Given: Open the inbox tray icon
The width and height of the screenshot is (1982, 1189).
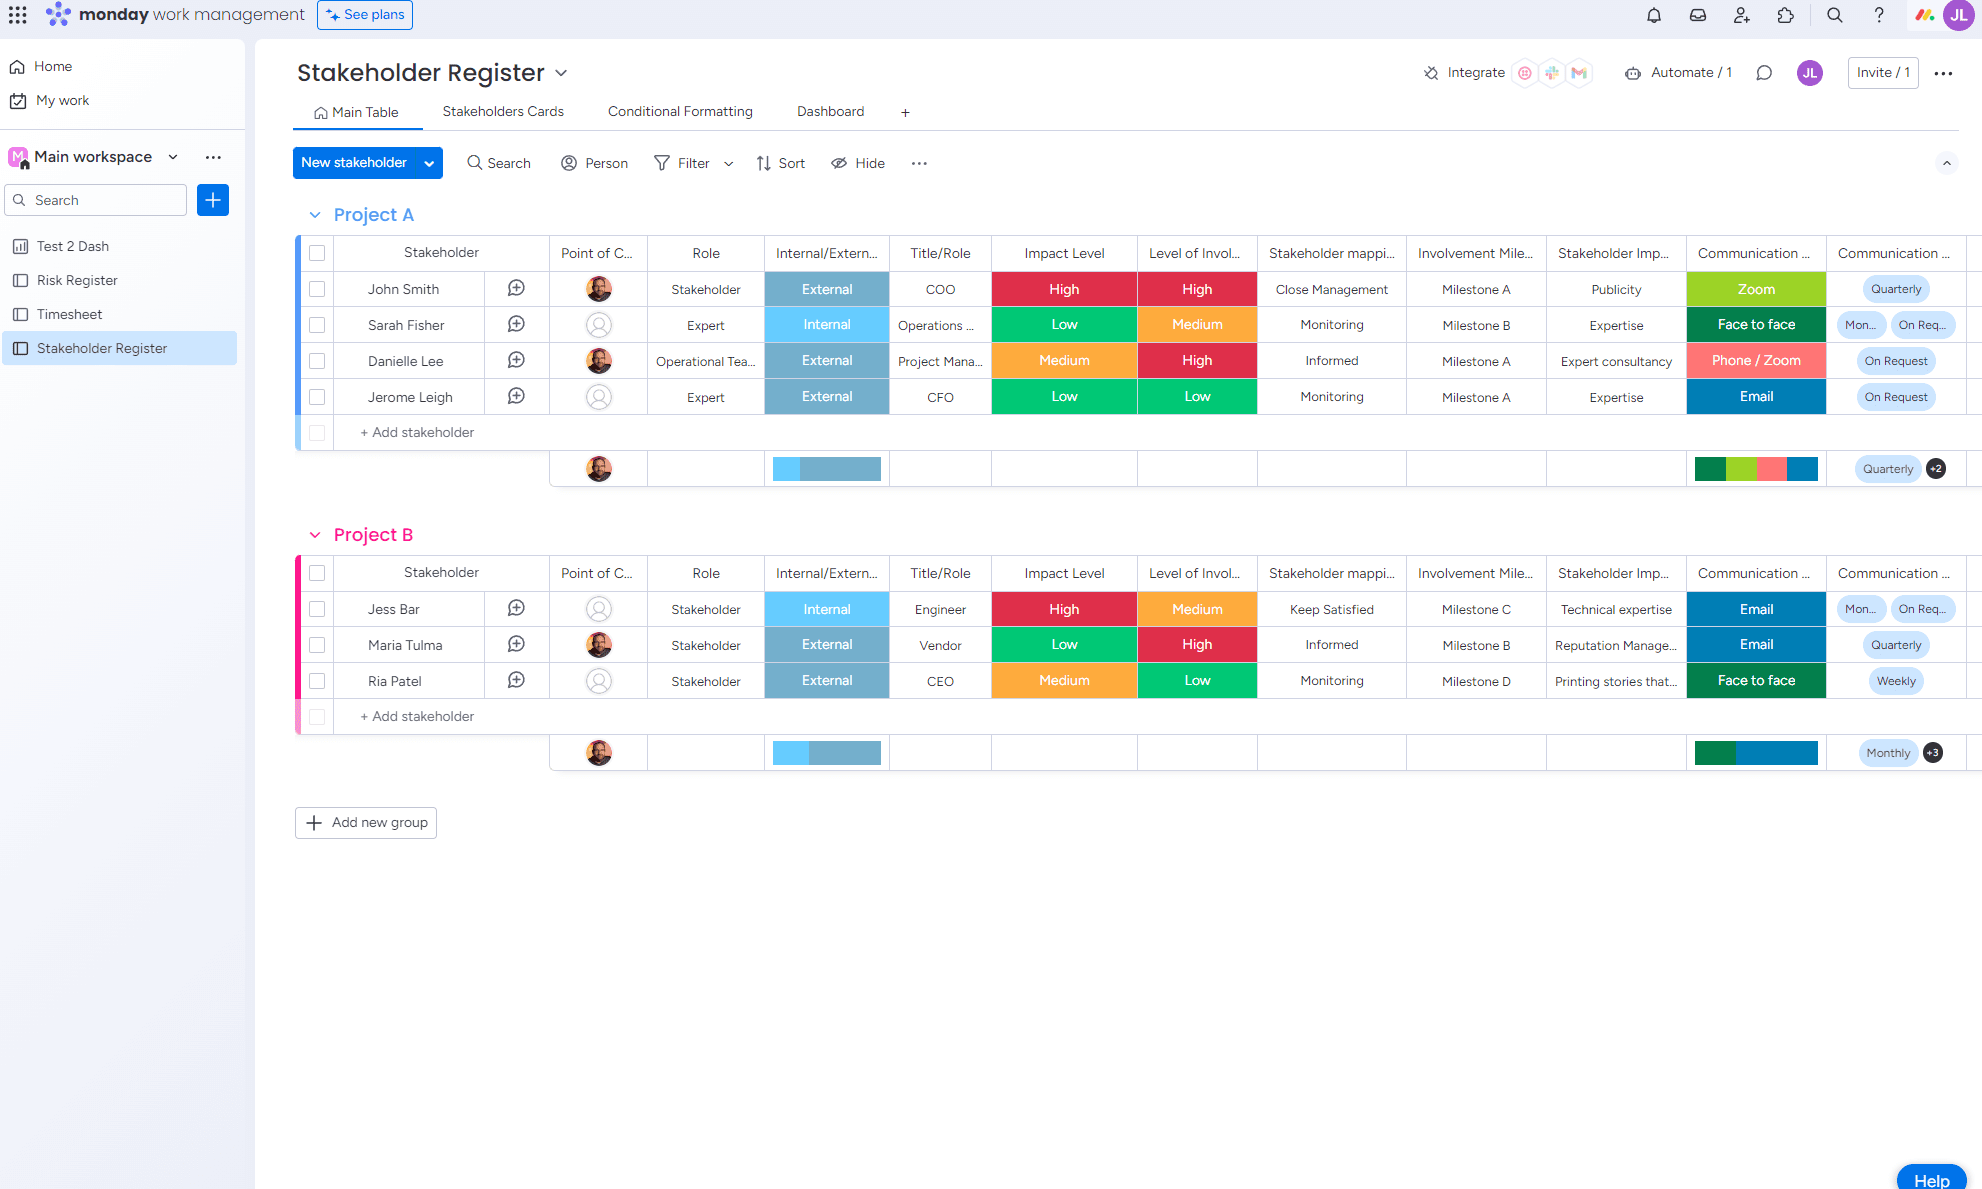Looking at the screenshot, I should [x=1698, y=15].
